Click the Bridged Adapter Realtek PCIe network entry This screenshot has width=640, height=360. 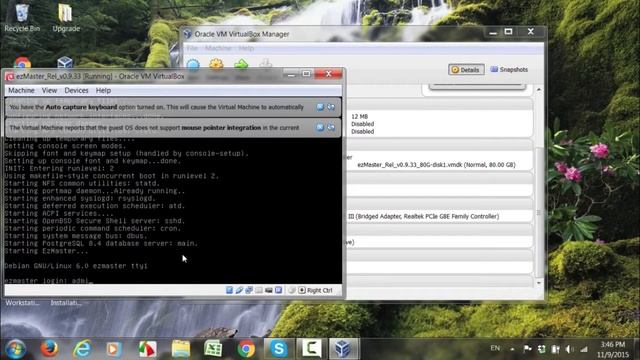click(424, 216)
